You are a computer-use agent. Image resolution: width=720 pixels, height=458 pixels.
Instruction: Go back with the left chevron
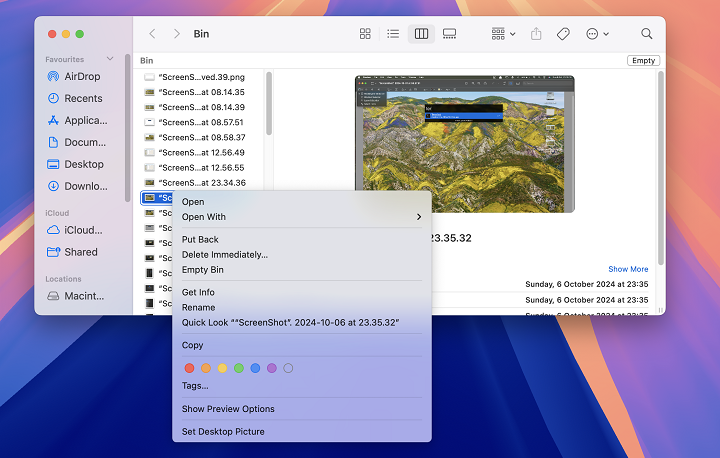(x=152, y=34)
